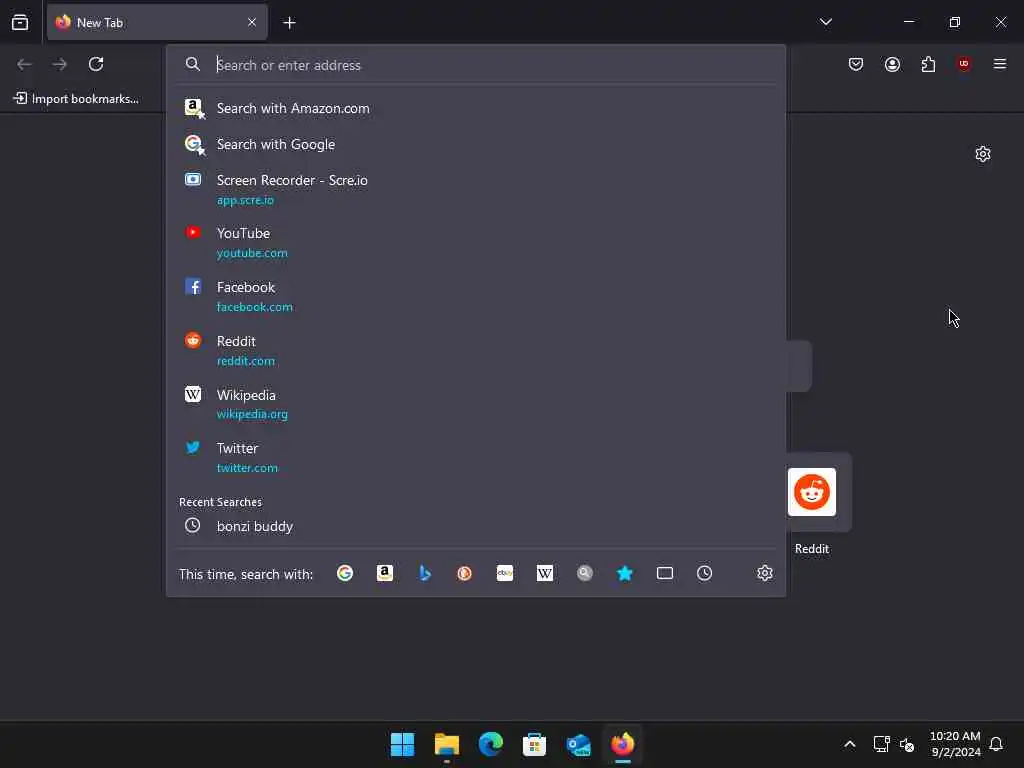The height and width of the screenshot is (768, 1024).
Task: Open Microsoft Store from the taskbar
Action: click(534, 744)
